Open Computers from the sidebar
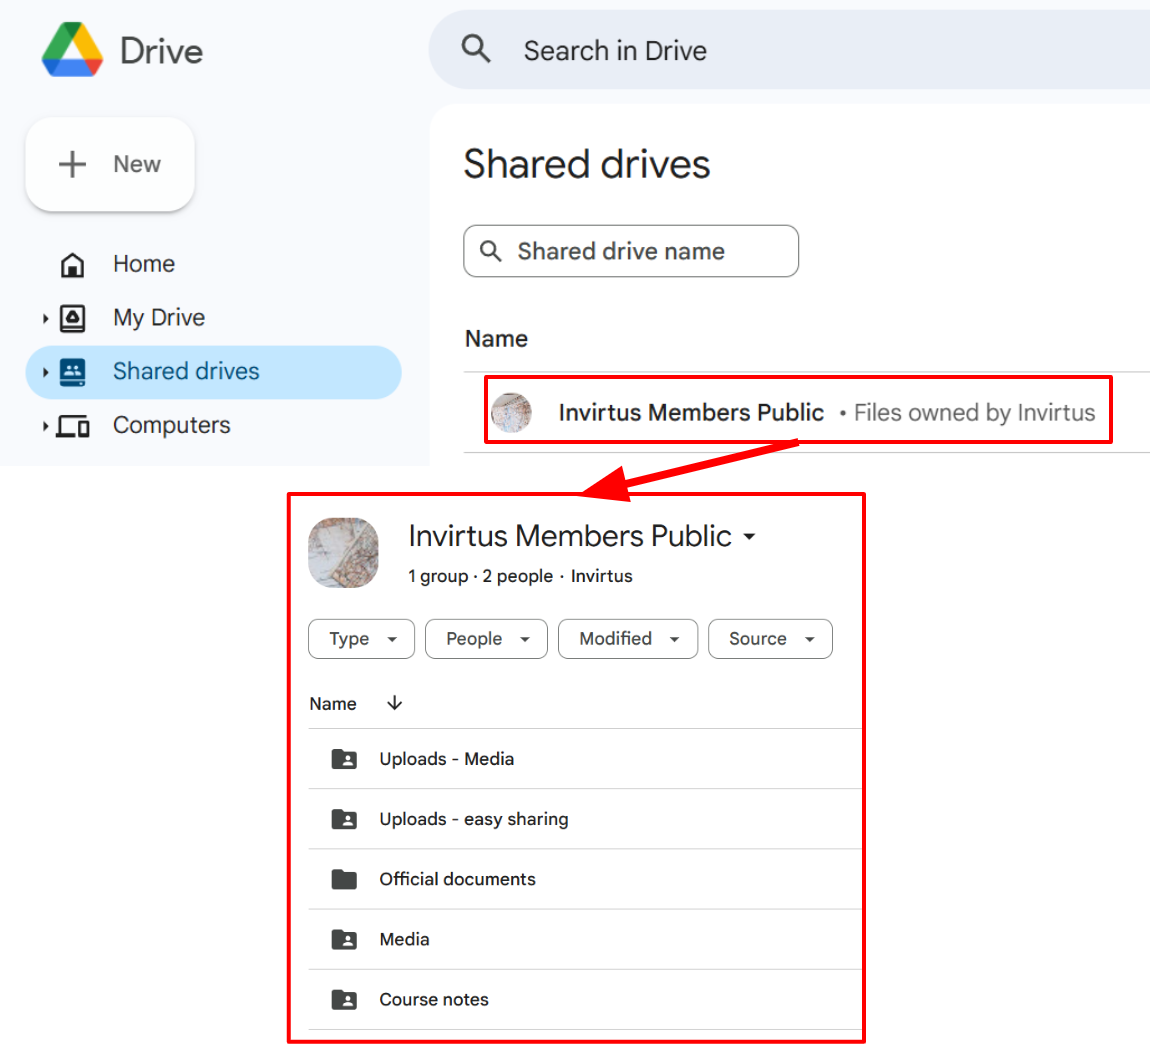 tap(172, 425)
